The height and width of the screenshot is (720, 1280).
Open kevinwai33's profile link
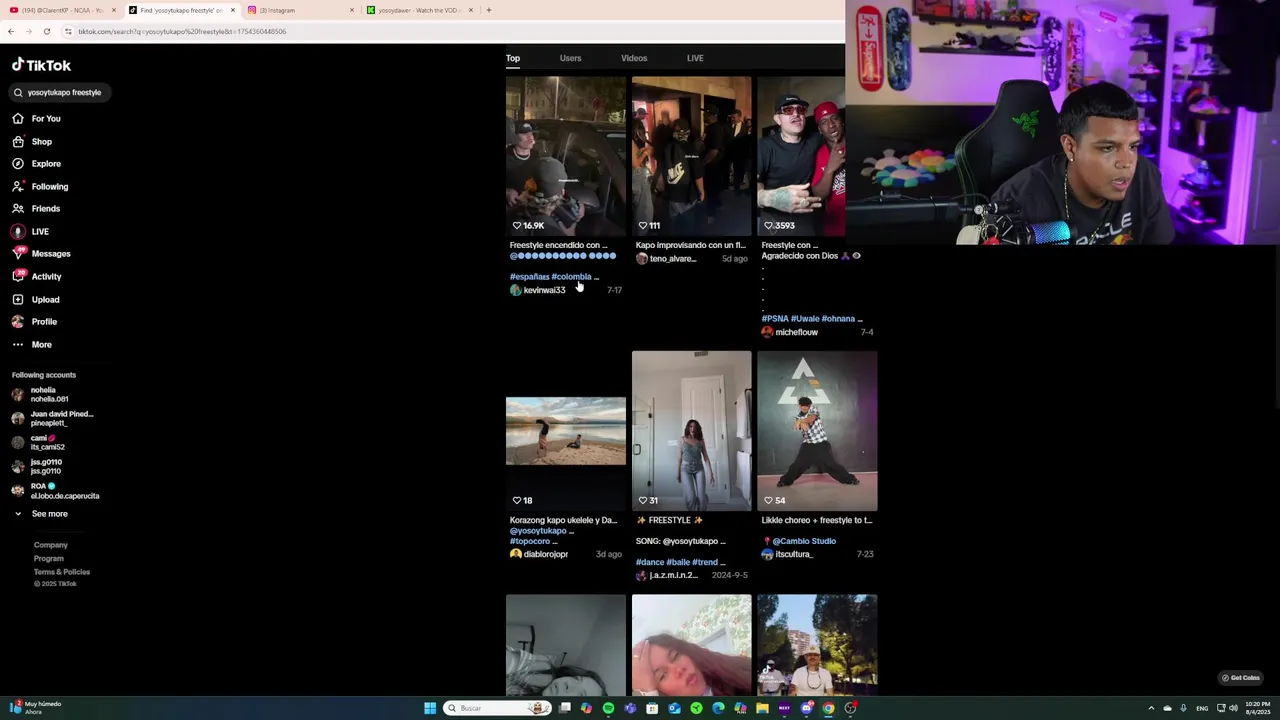(x=538, y=290)
